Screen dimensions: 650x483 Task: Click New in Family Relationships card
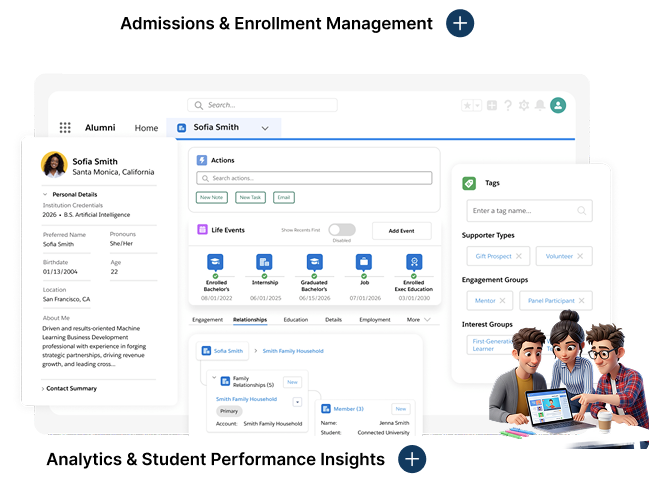(292, 382)
